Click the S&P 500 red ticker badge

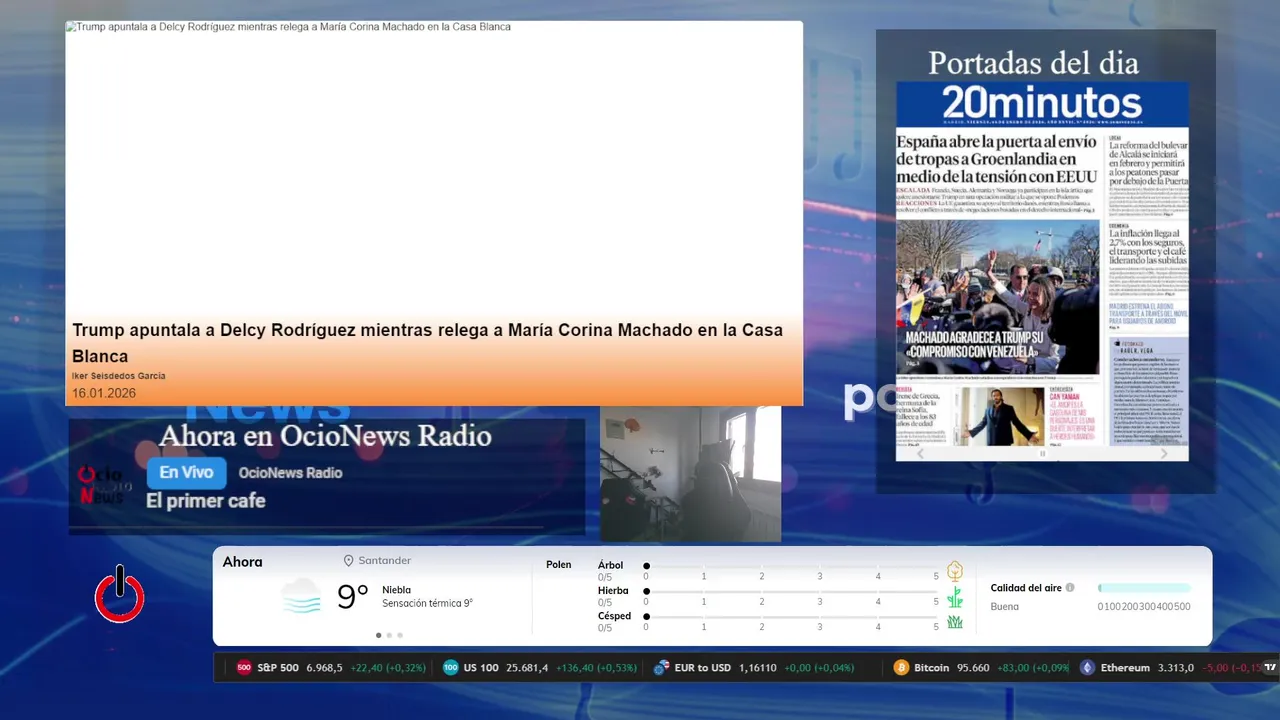(x=244, y=668)
